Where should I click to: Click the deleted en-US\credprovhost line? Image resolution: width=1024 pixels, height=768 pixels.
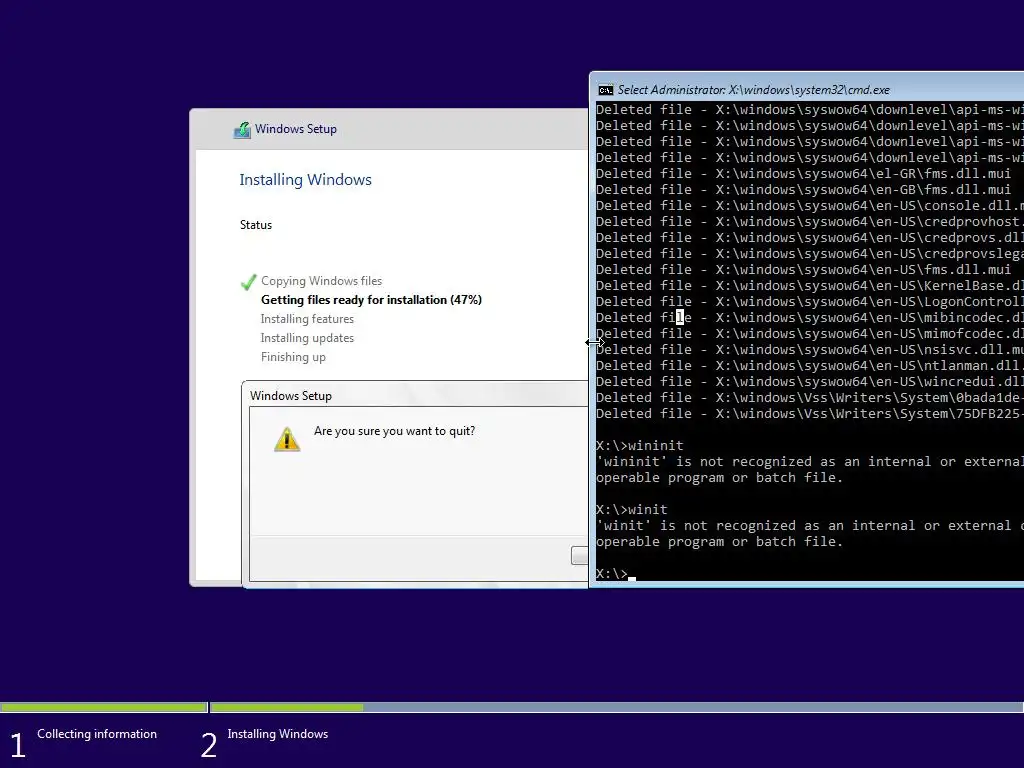point(809,221)
